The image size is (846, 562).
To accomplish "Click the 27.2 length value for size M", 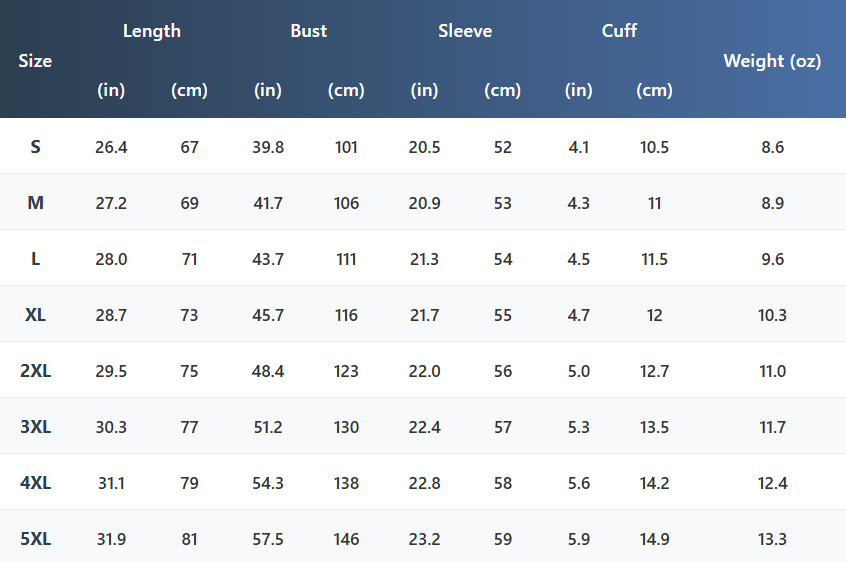I will [111, 203].
